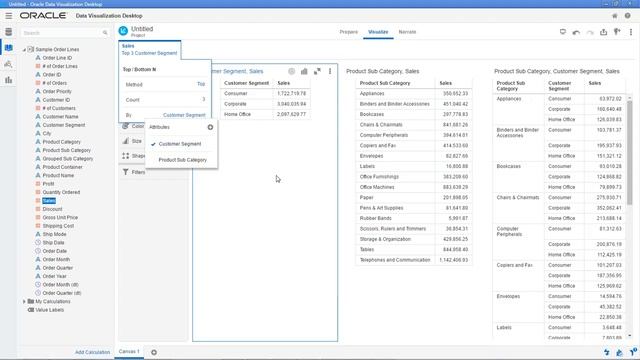Redo the last edit

point(590,32)
